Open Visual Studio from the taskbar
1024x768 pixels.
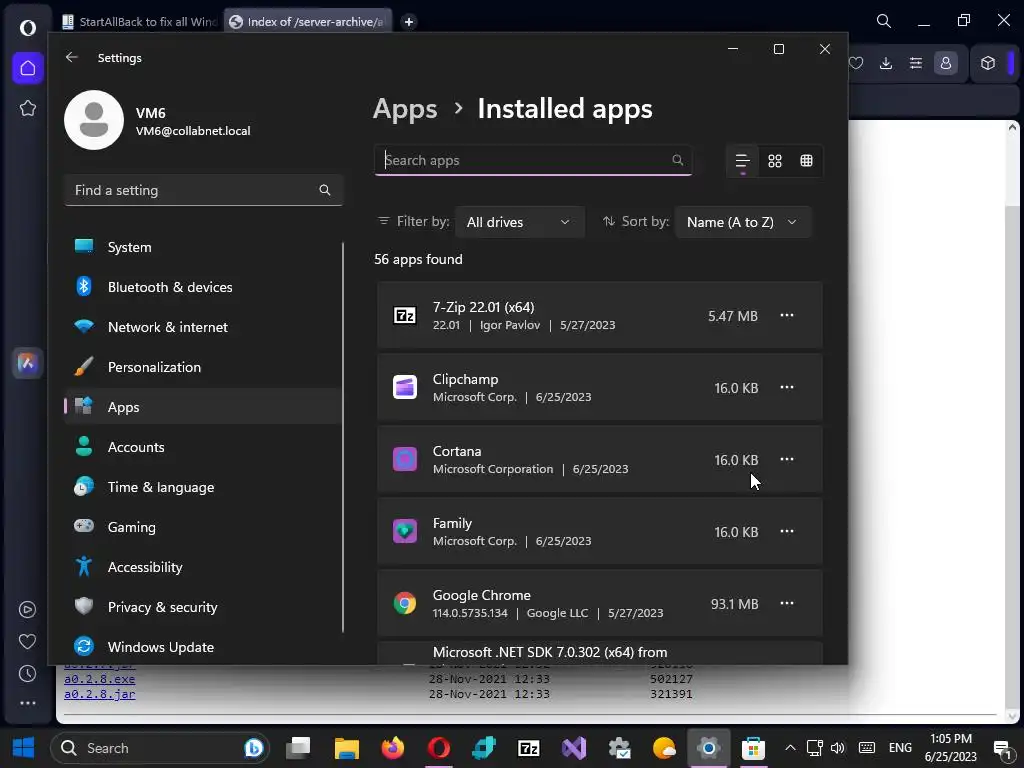pos(573,748)
